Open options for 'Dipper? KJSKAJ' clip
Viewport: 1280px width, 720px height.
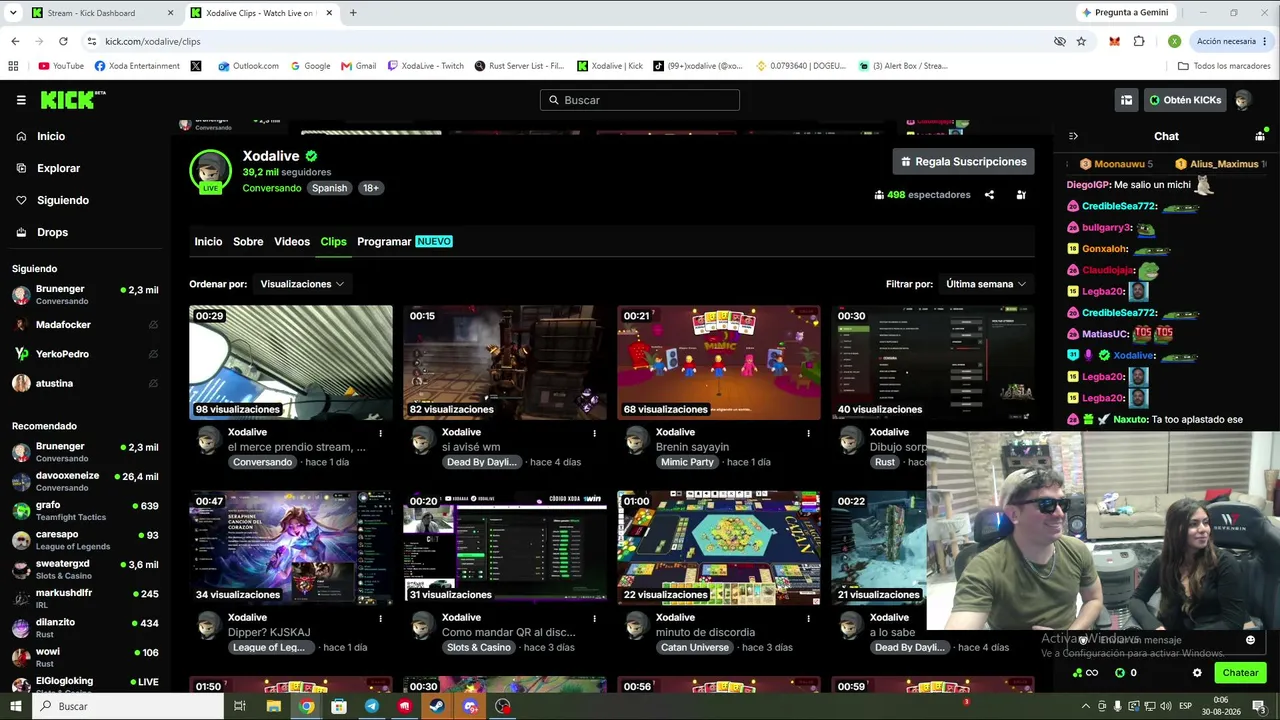point(380,618)
